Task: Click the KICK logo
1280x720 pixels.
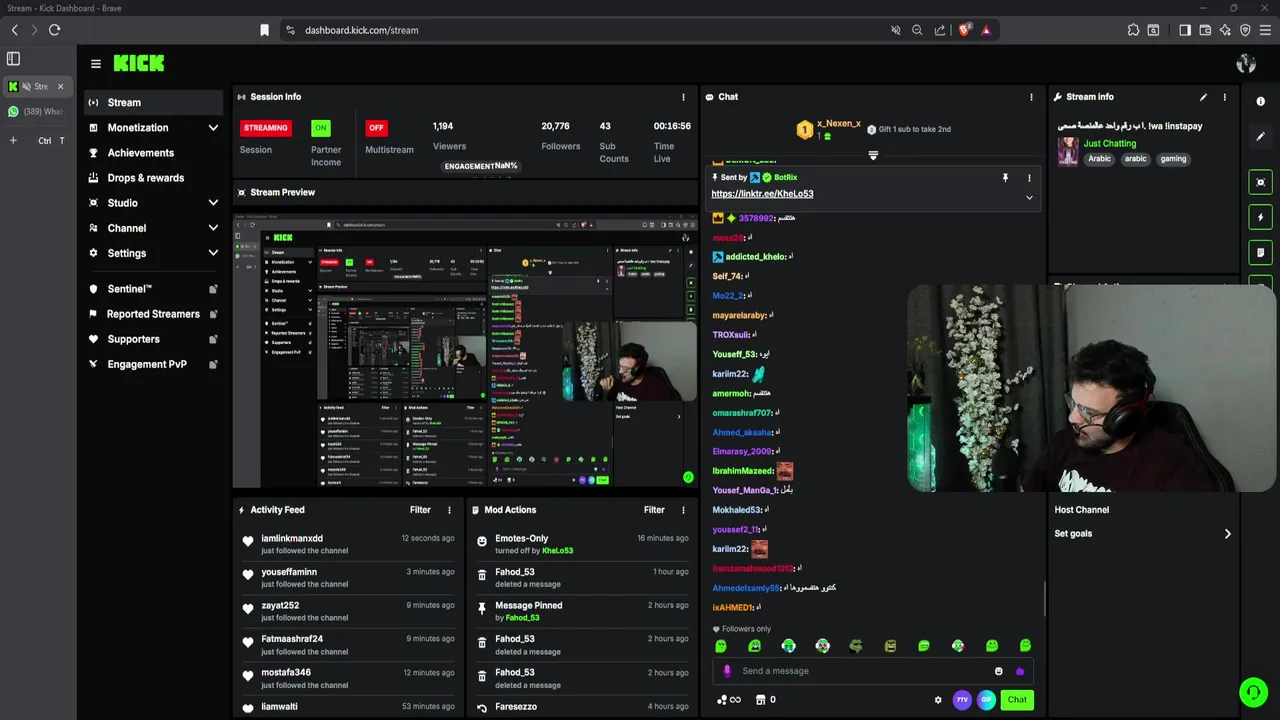Action: click(138, 63)
